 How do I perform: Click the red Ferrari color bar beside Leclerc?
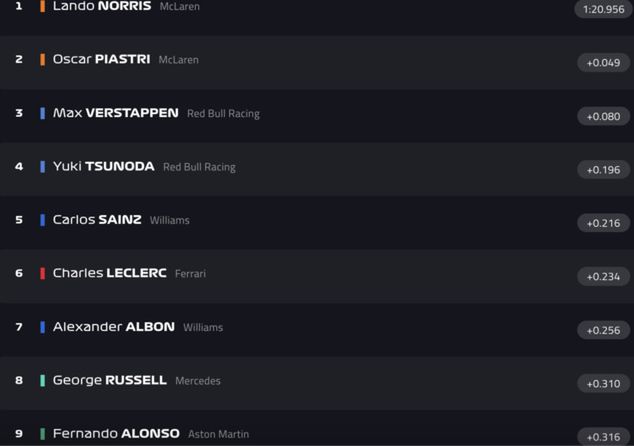(43, 273)
